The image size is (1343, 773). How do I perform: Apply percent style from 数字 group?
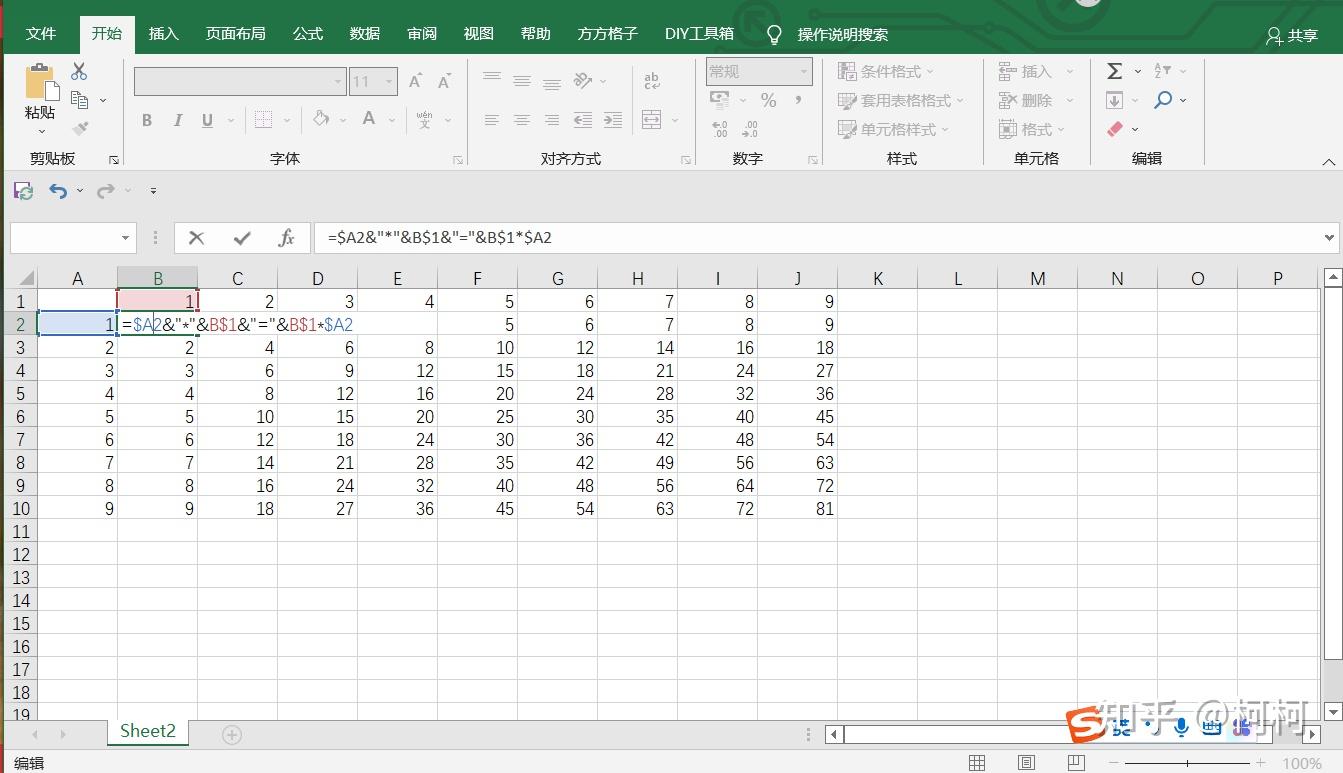coord(767,100)
